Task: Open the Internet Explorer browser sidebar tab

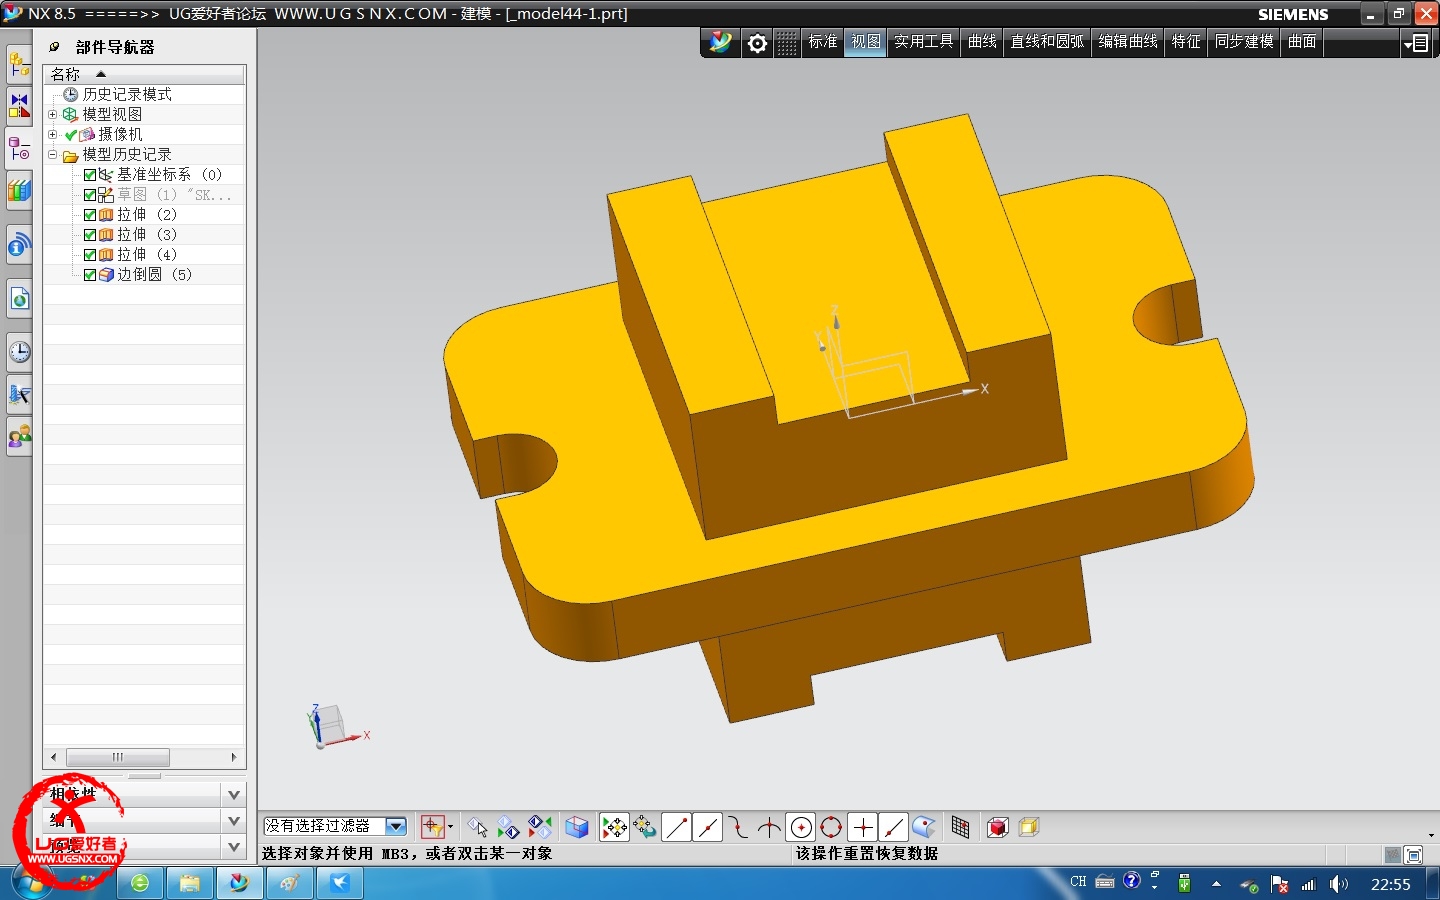Action: [x=19, y=298]
